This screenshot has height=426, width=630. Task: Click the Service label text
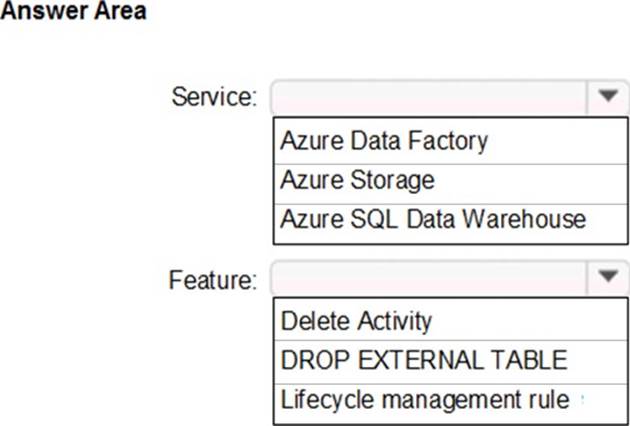[x=215, y=98]
